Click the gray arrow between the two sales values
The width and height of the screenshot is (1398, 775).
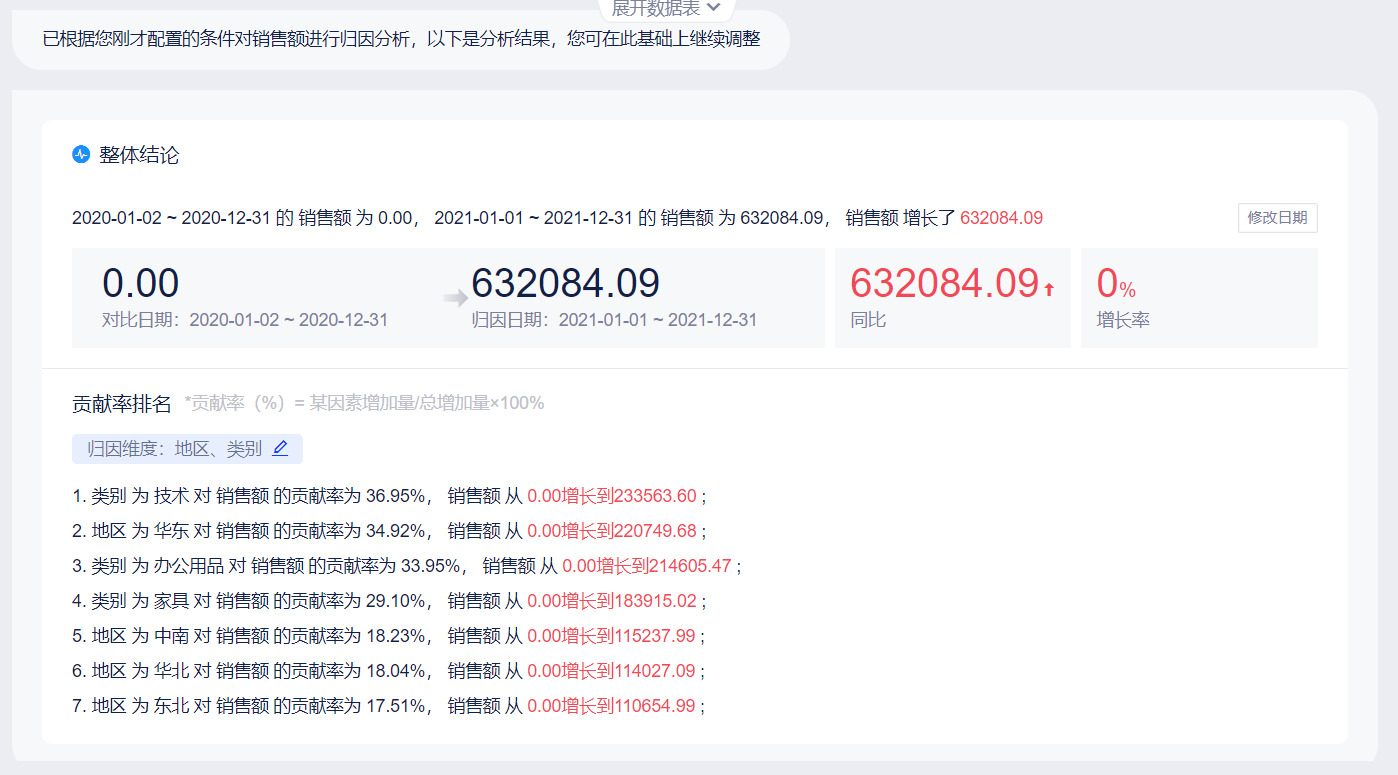456,297
